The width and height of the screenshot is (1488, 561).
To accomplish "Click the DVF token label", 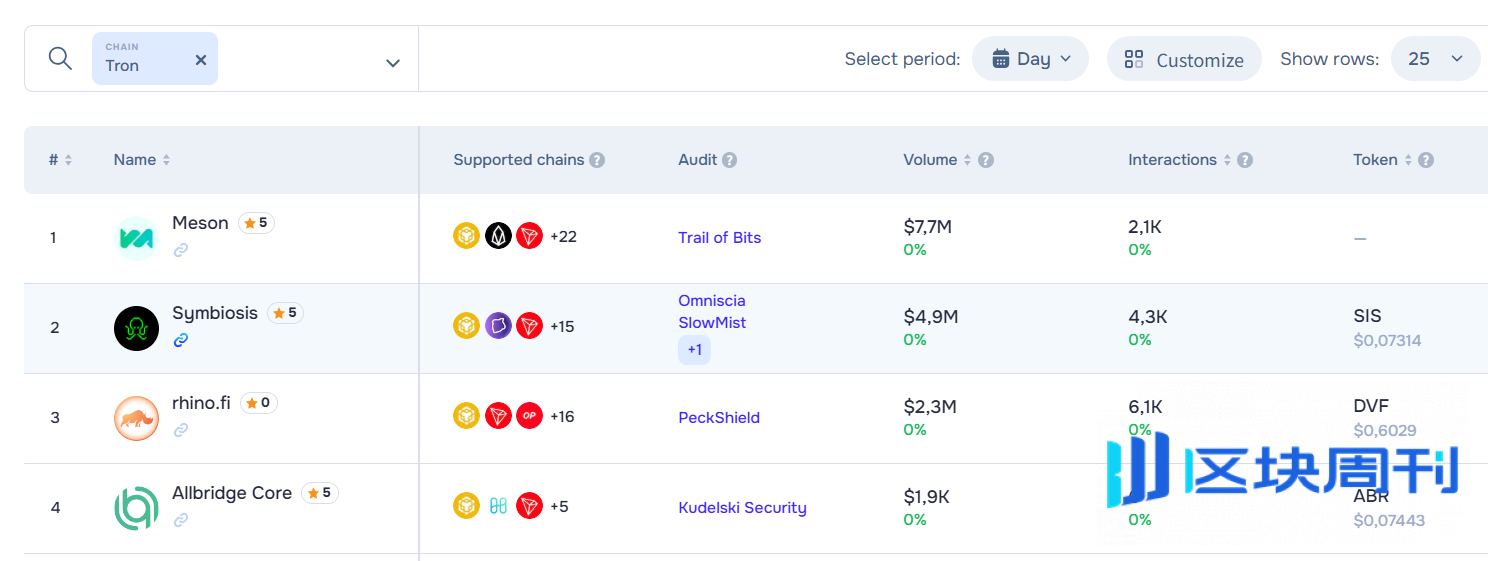I will coord(1371,406).
